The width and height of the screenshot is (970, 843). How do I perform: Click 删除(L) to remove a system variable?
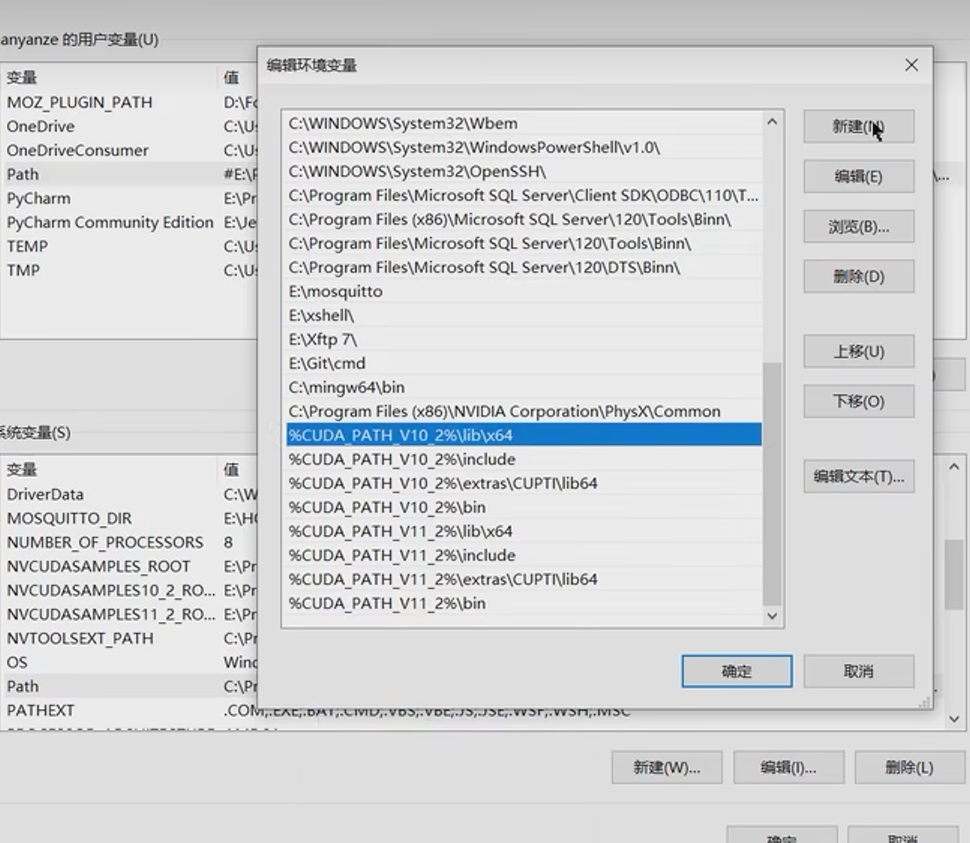click(x=909, y=767)
